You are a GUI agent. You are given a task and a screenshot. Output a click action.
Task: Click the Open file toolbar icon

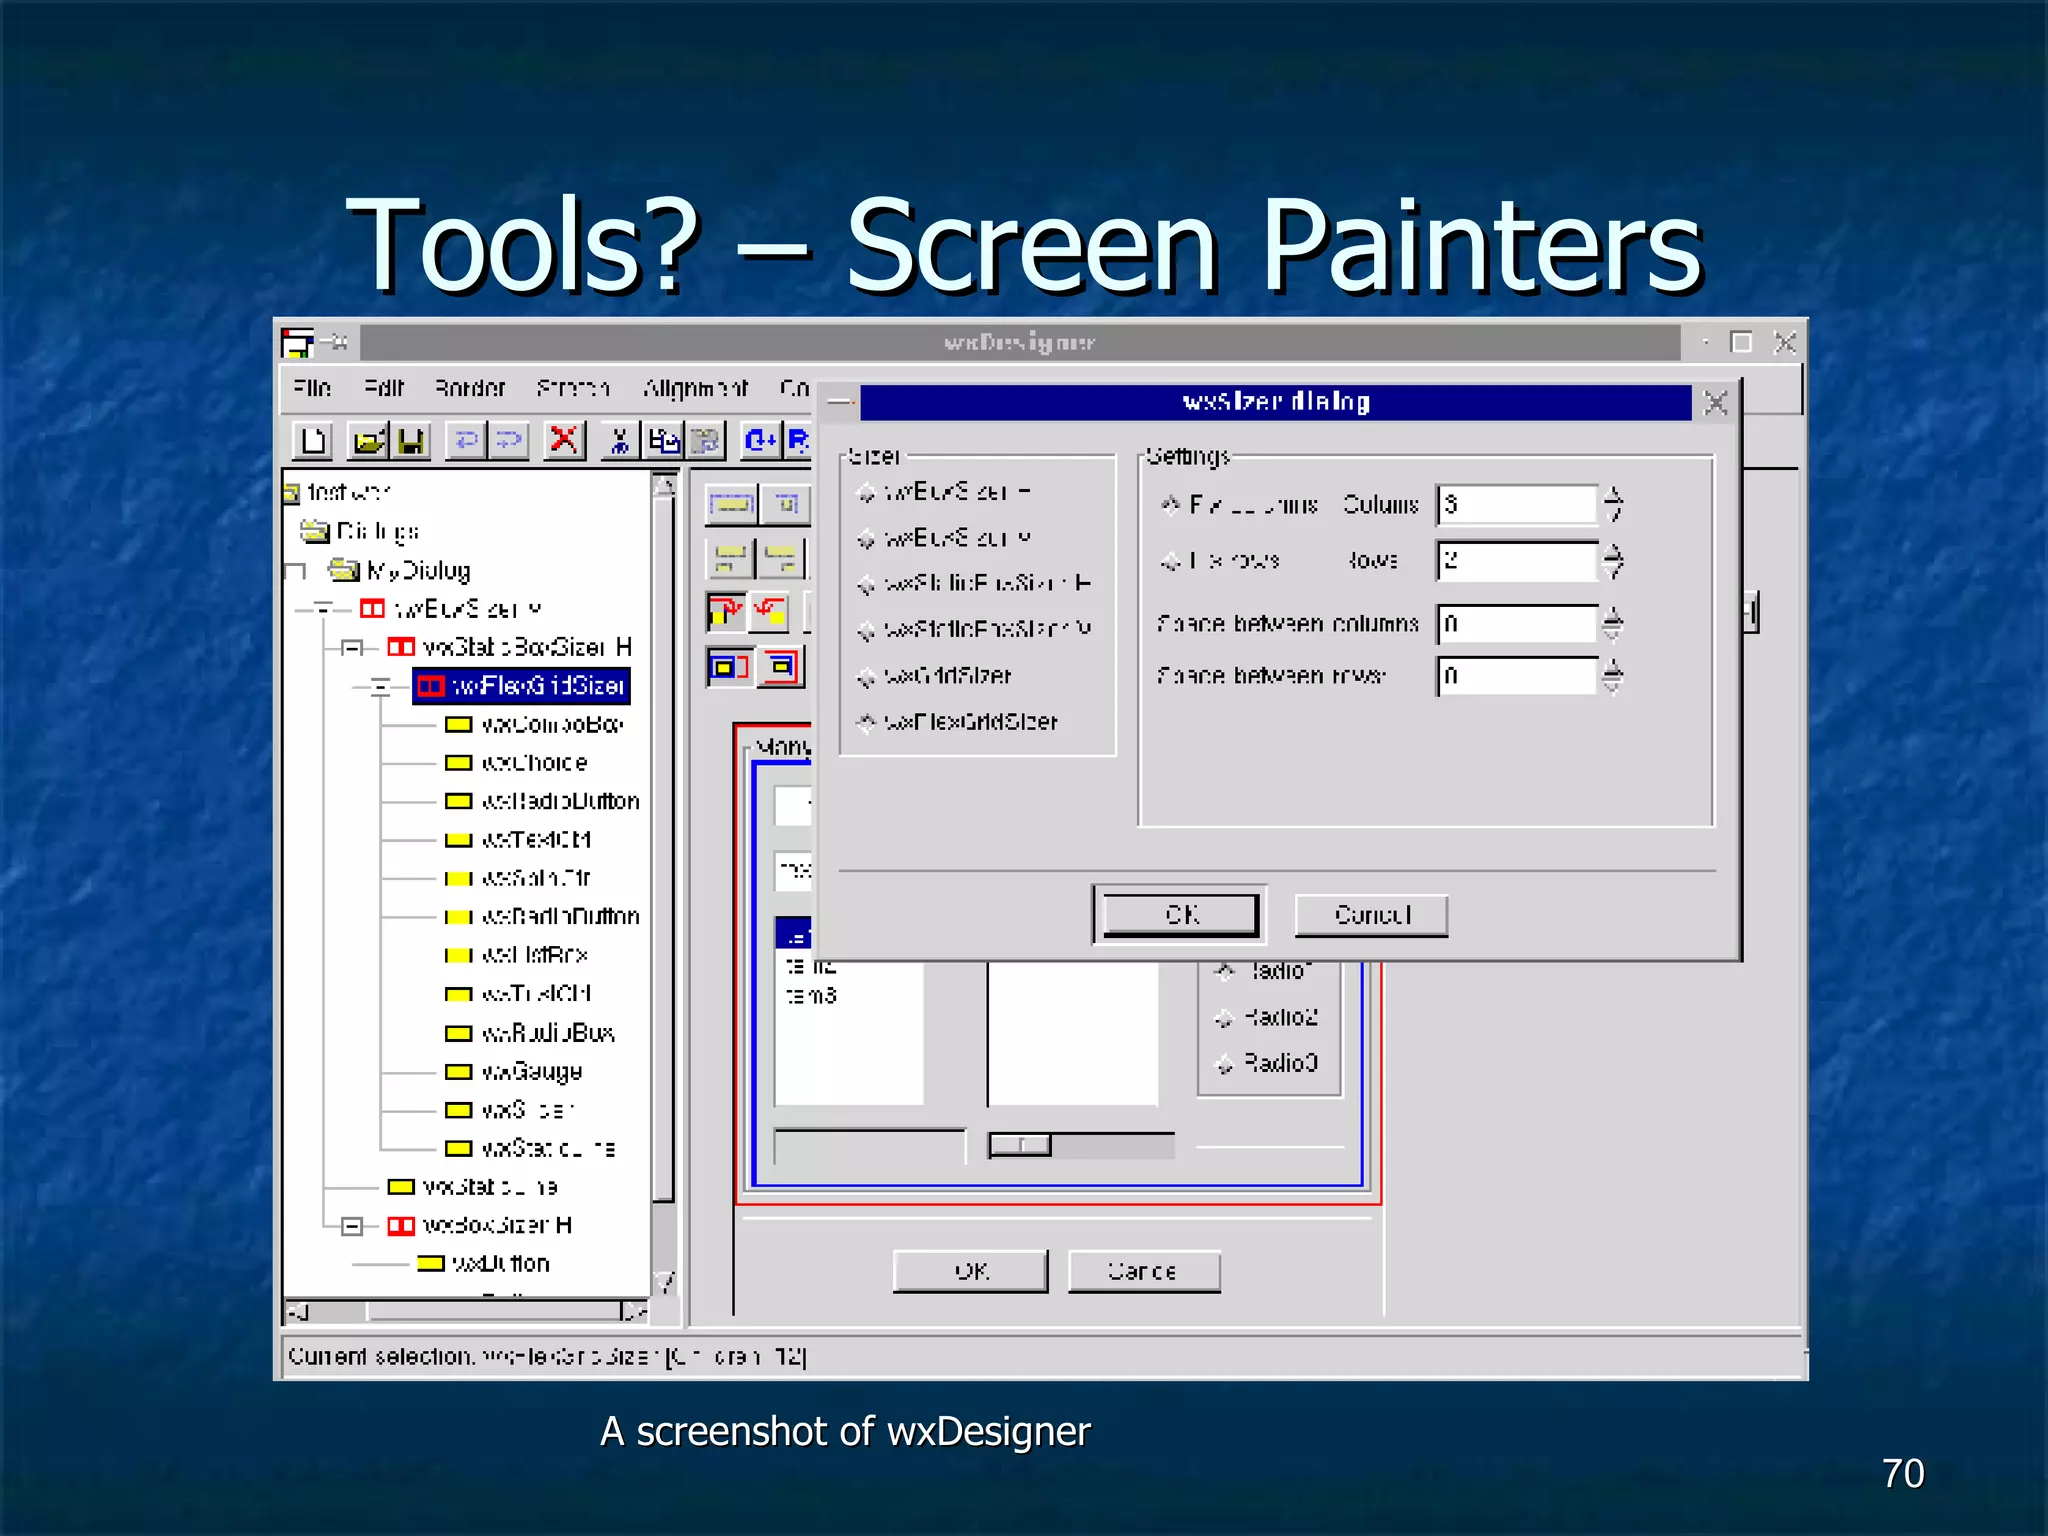(368, 440)
